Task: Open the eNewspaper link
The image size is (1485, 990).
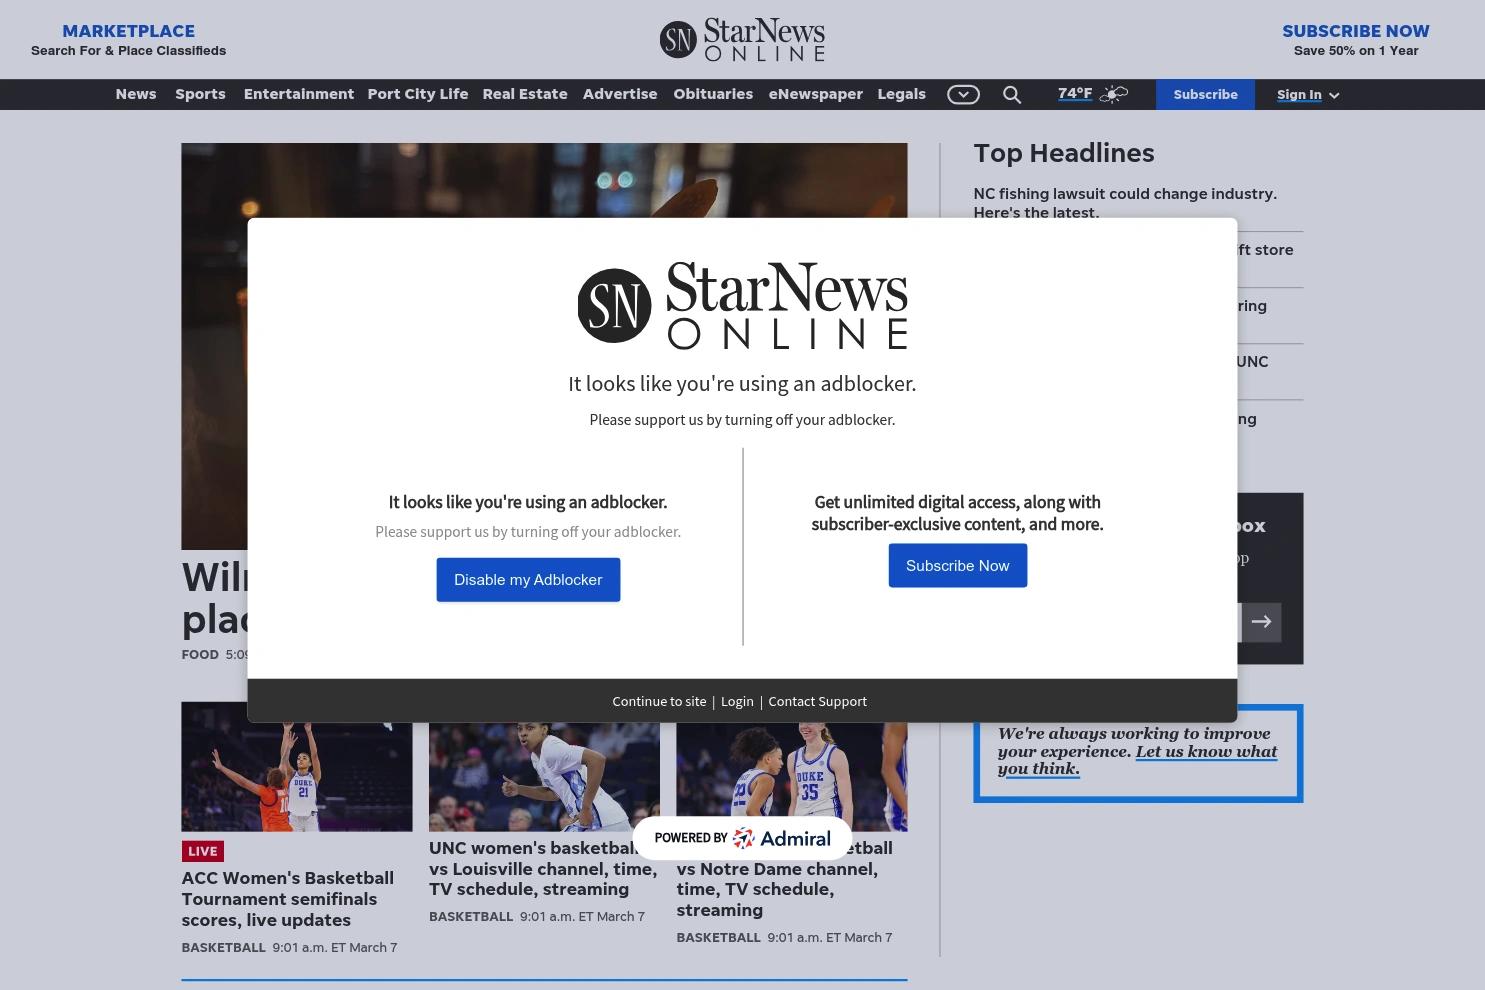Action: pyautogui.click(x=816, y=94)
